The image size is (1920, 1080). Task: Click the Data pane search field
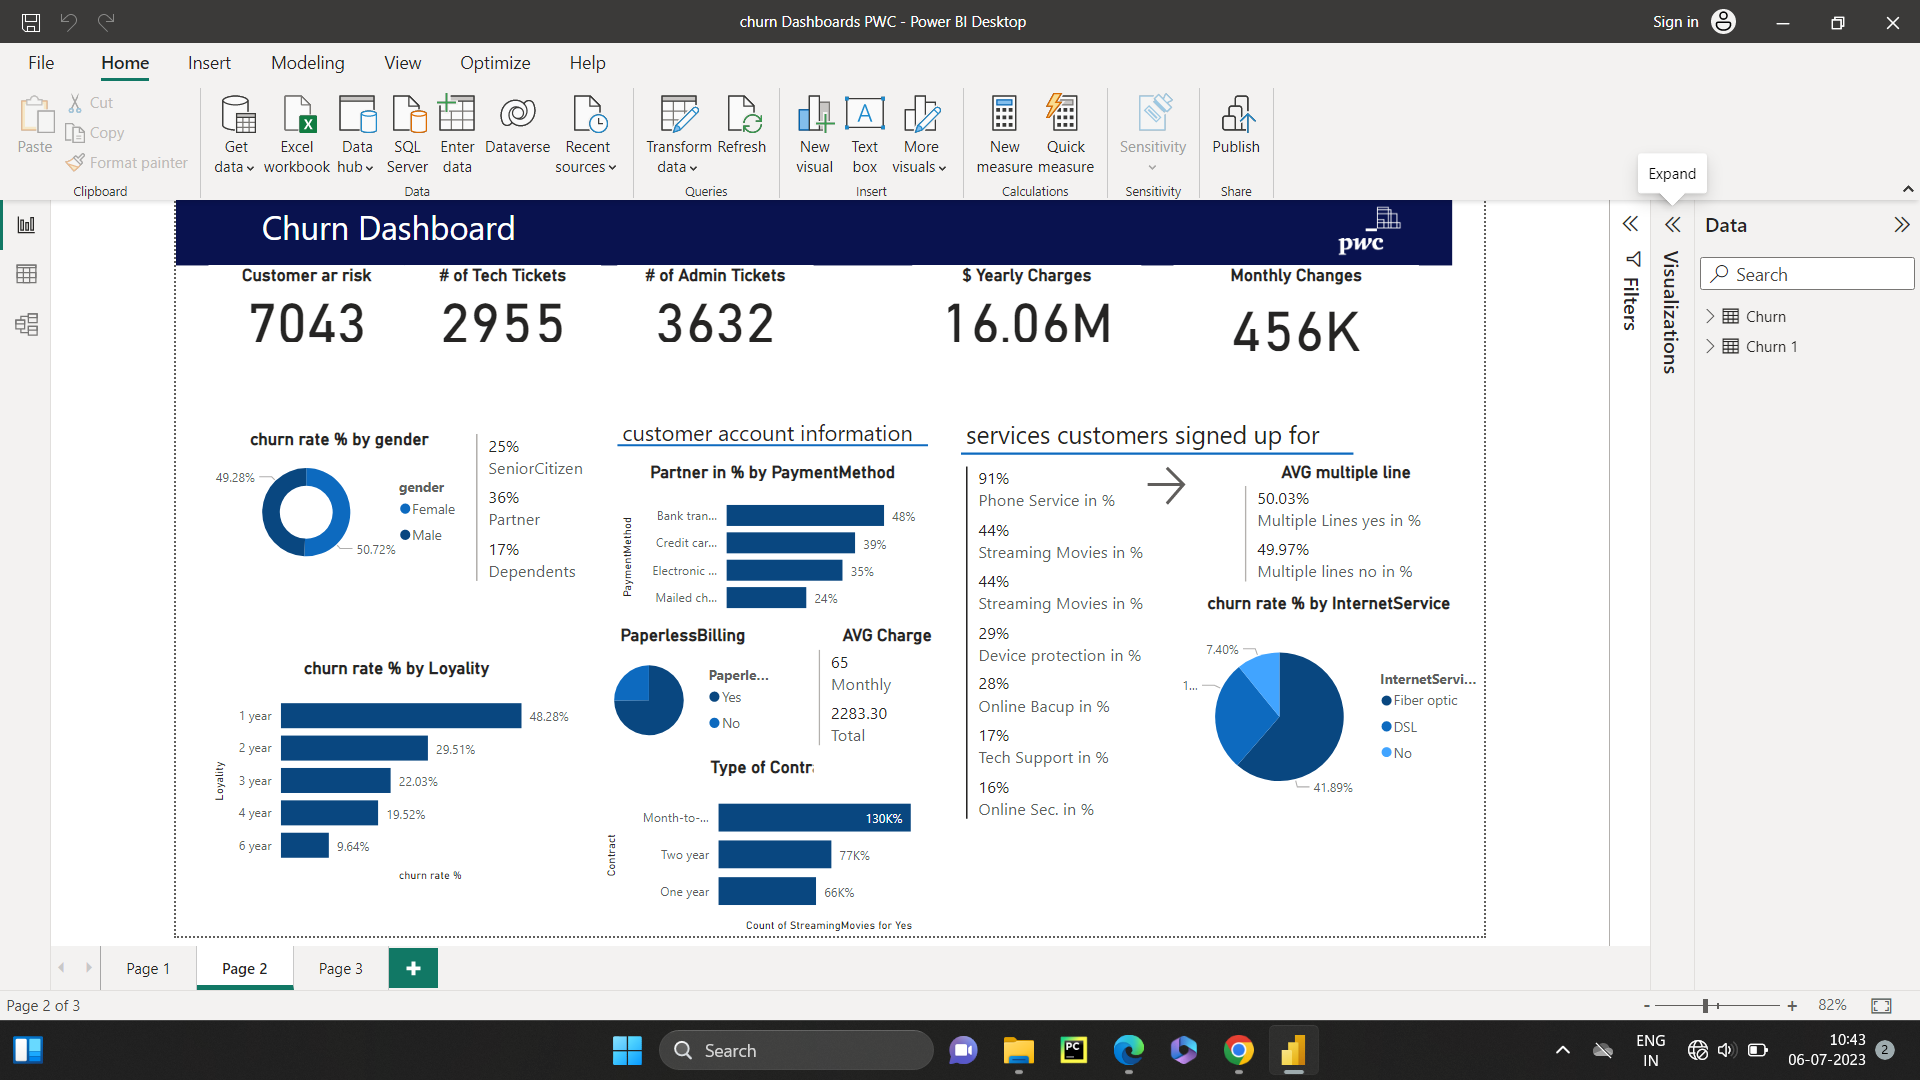coord(1806,273)
